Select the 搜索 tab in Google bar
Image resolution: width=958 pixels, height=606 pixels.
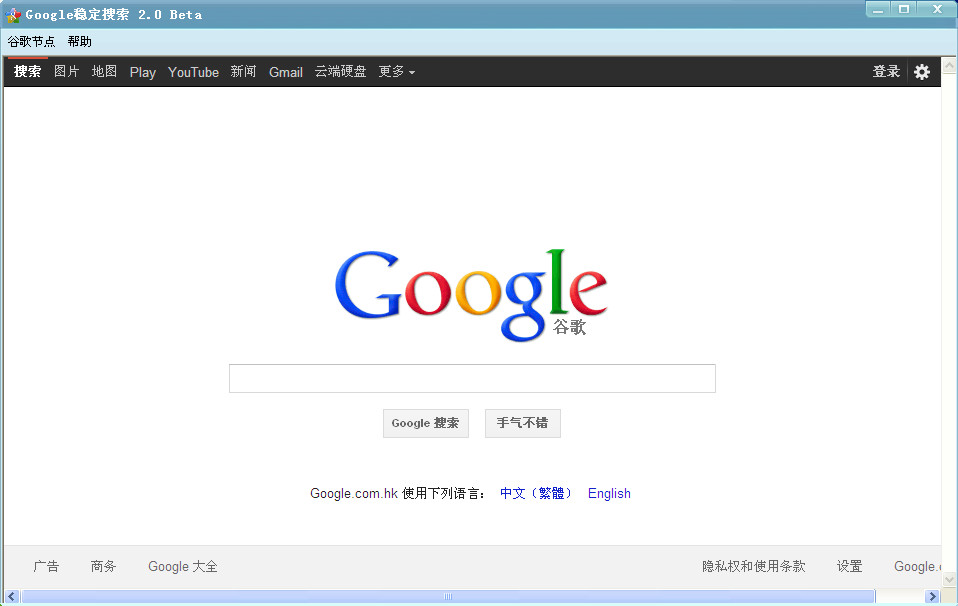[27, 71]
